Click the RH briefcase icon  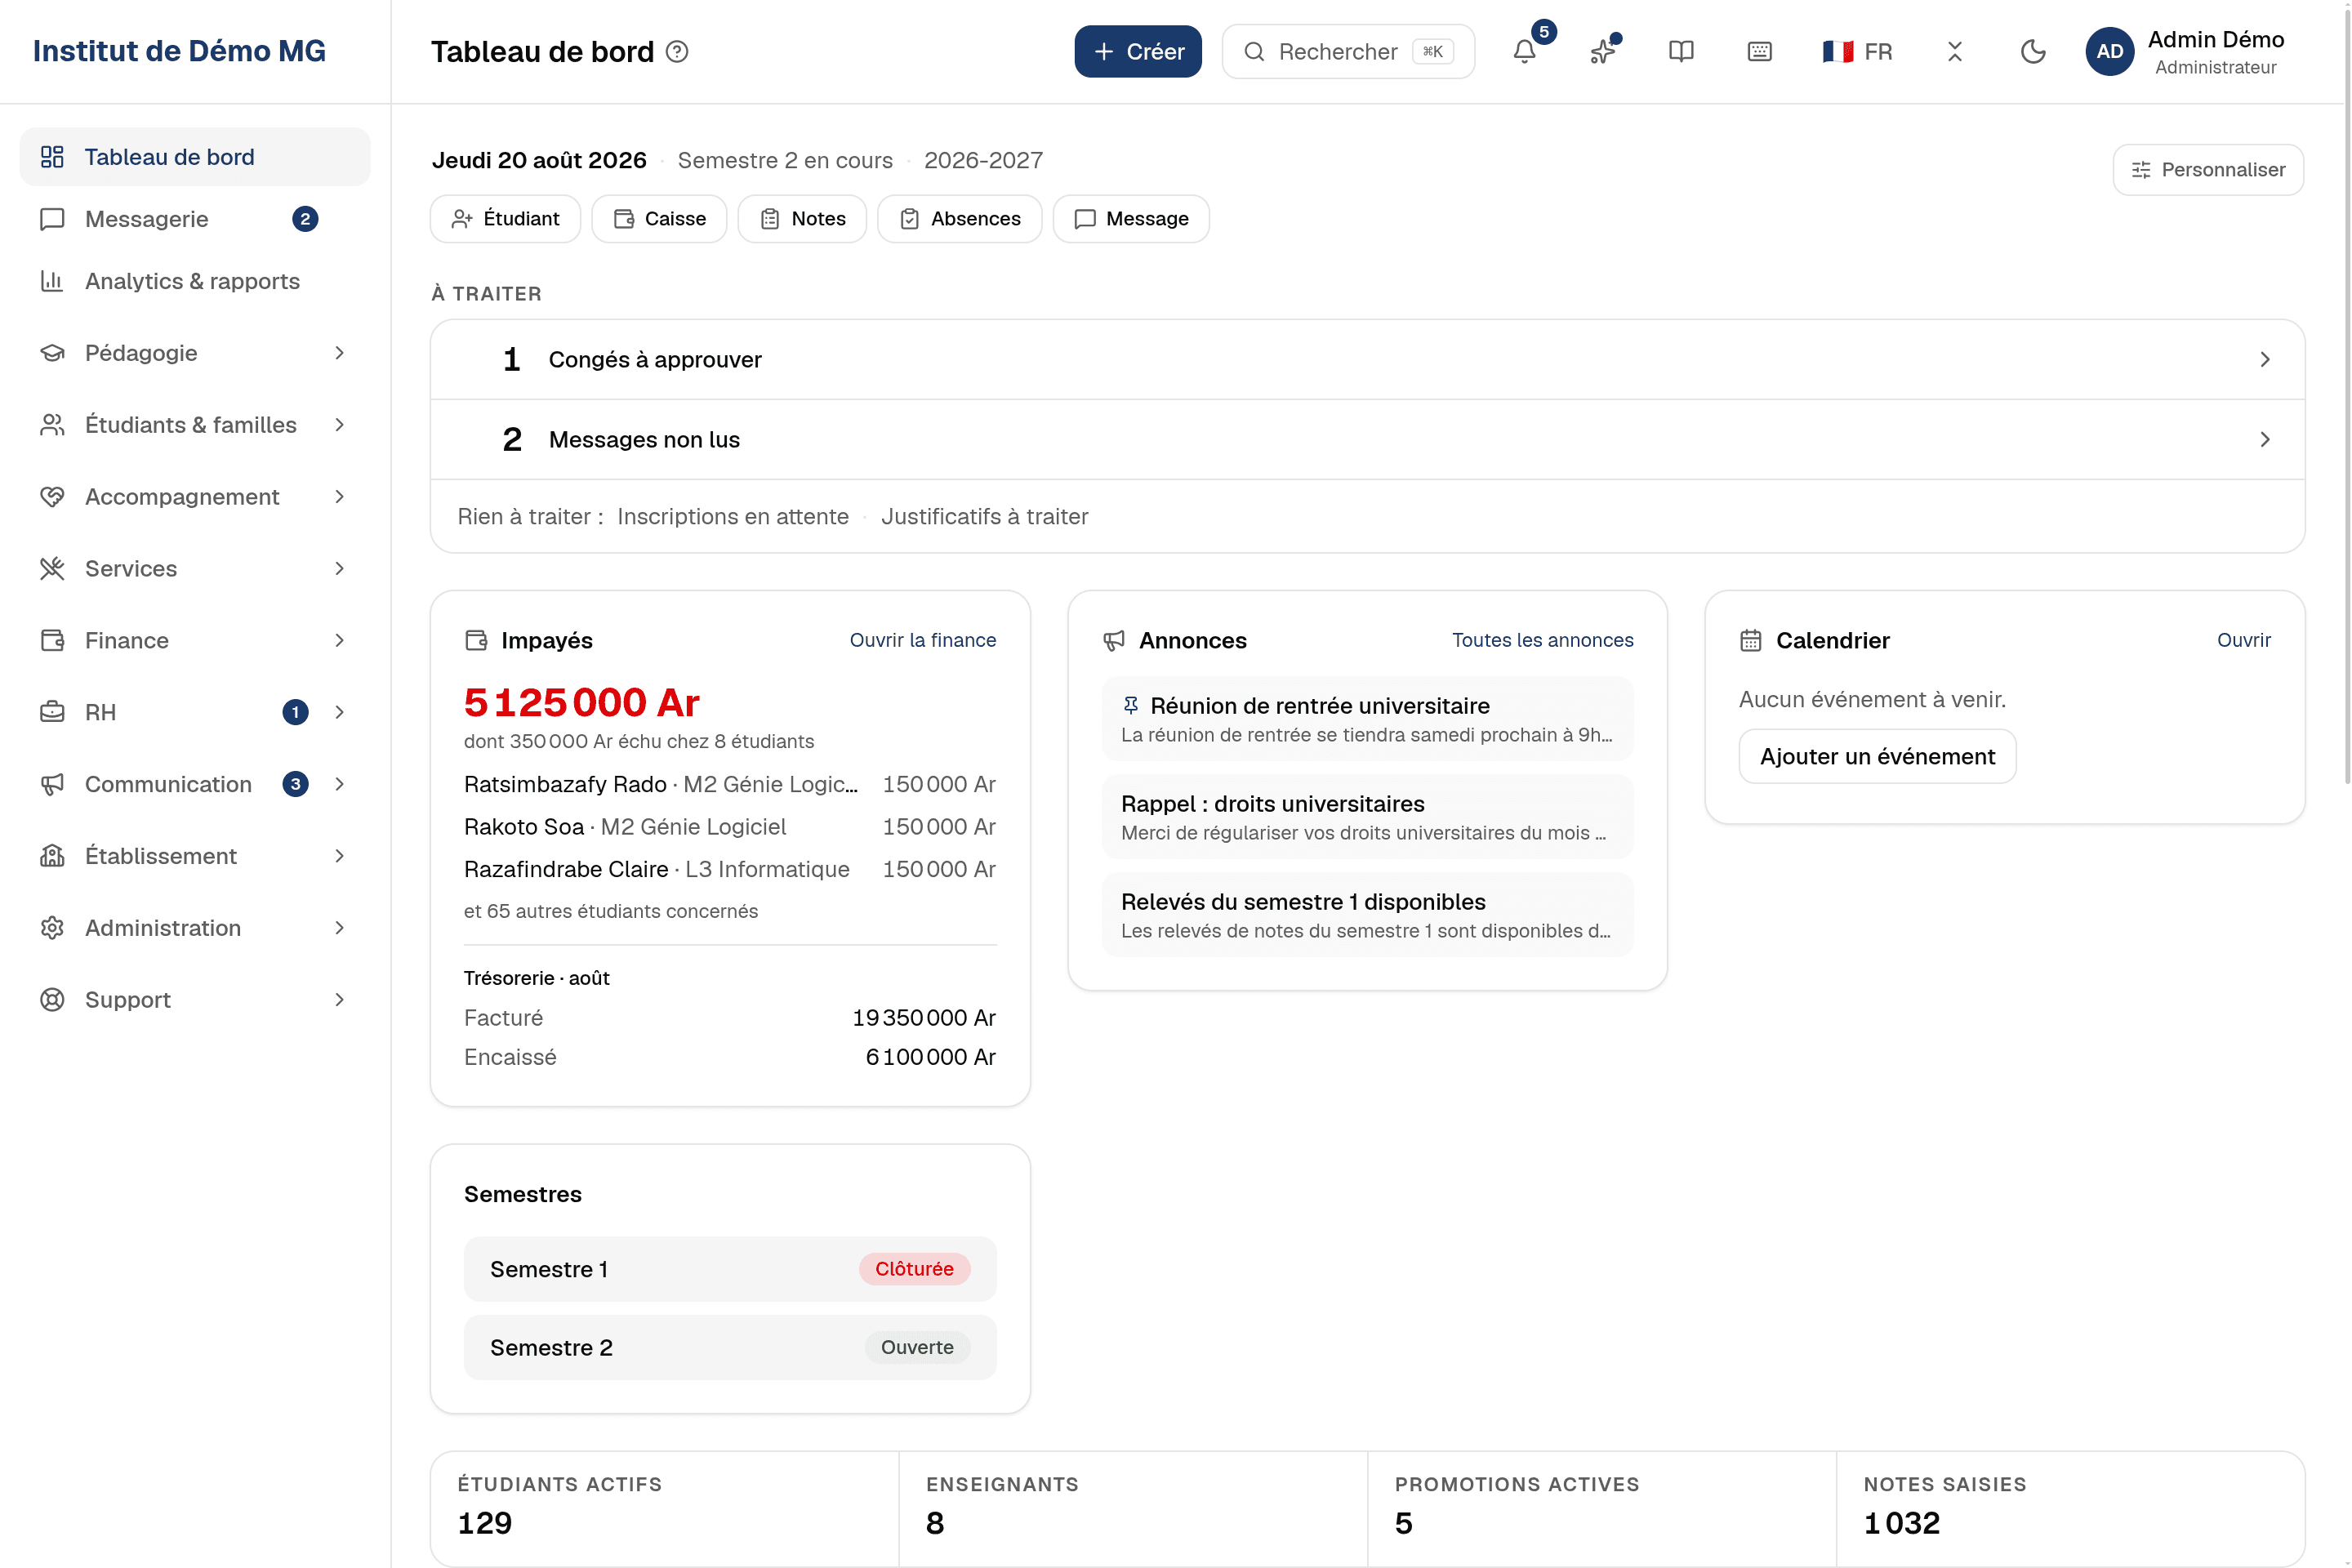(52, 713)
